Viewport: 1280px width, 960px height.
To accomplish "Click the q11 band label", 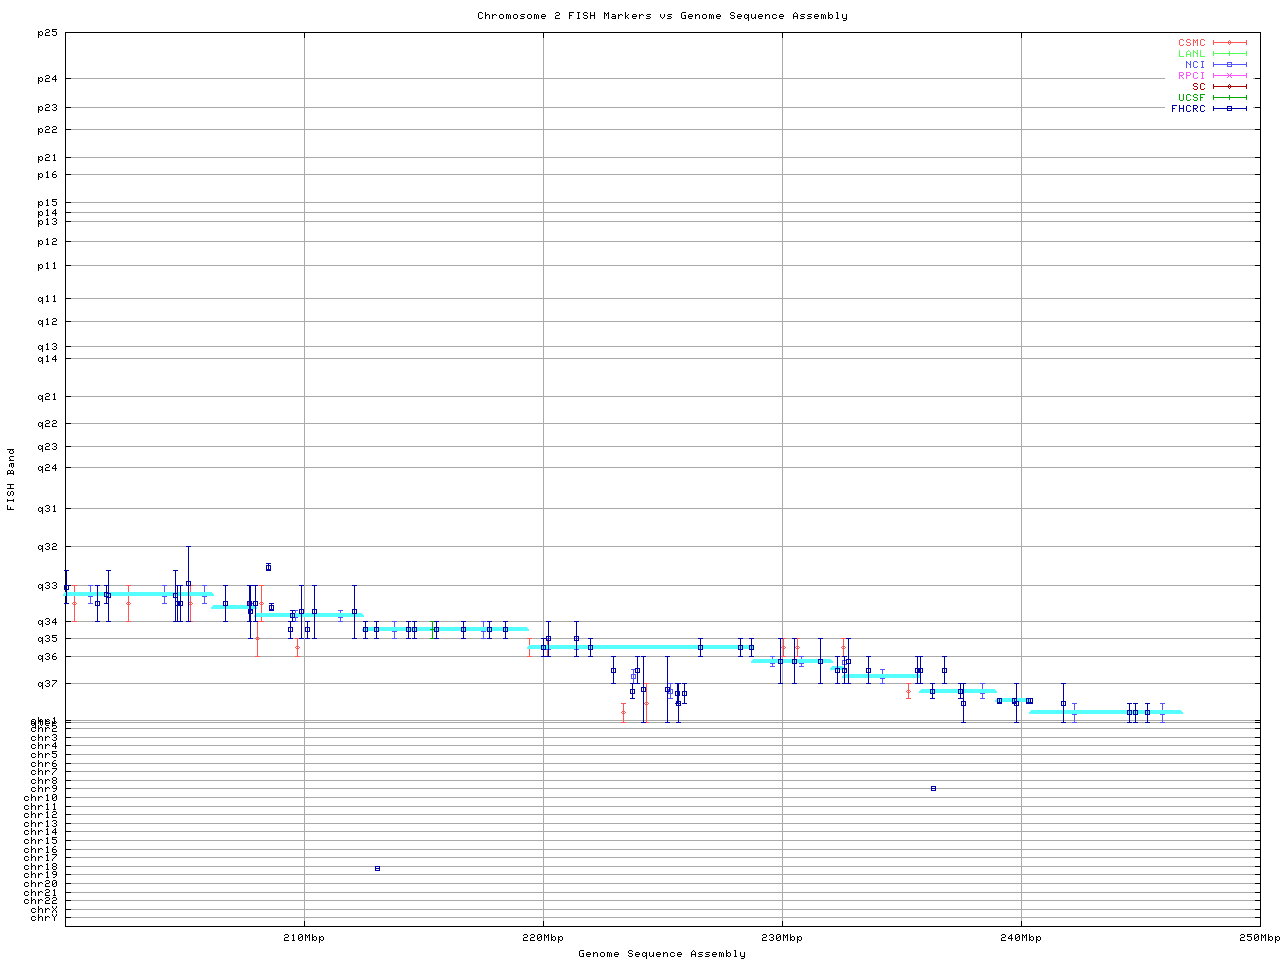I will coord(47,299).
